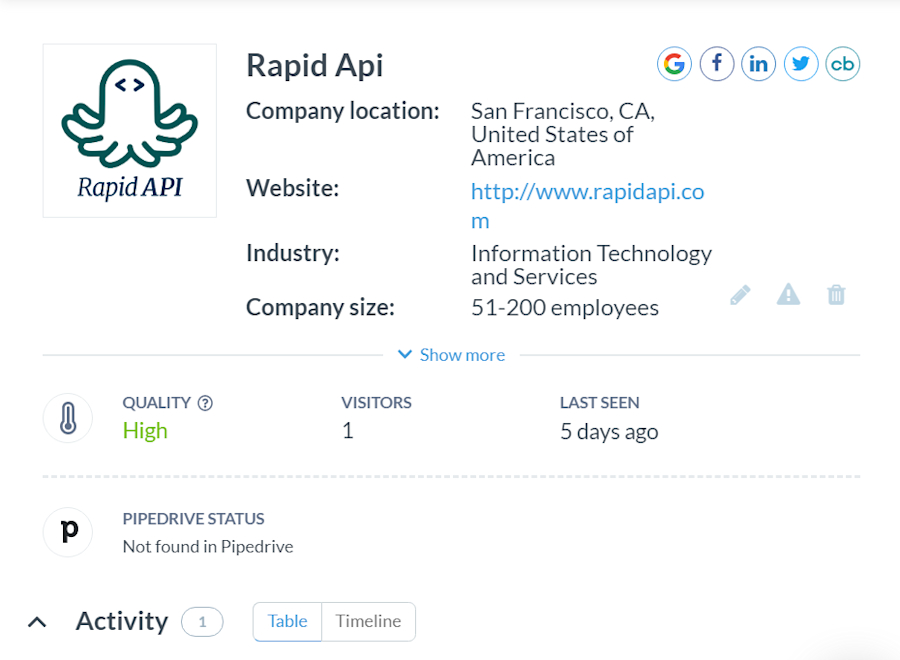
Task: Click the quality thermometer icon
Action: point(67,418)
